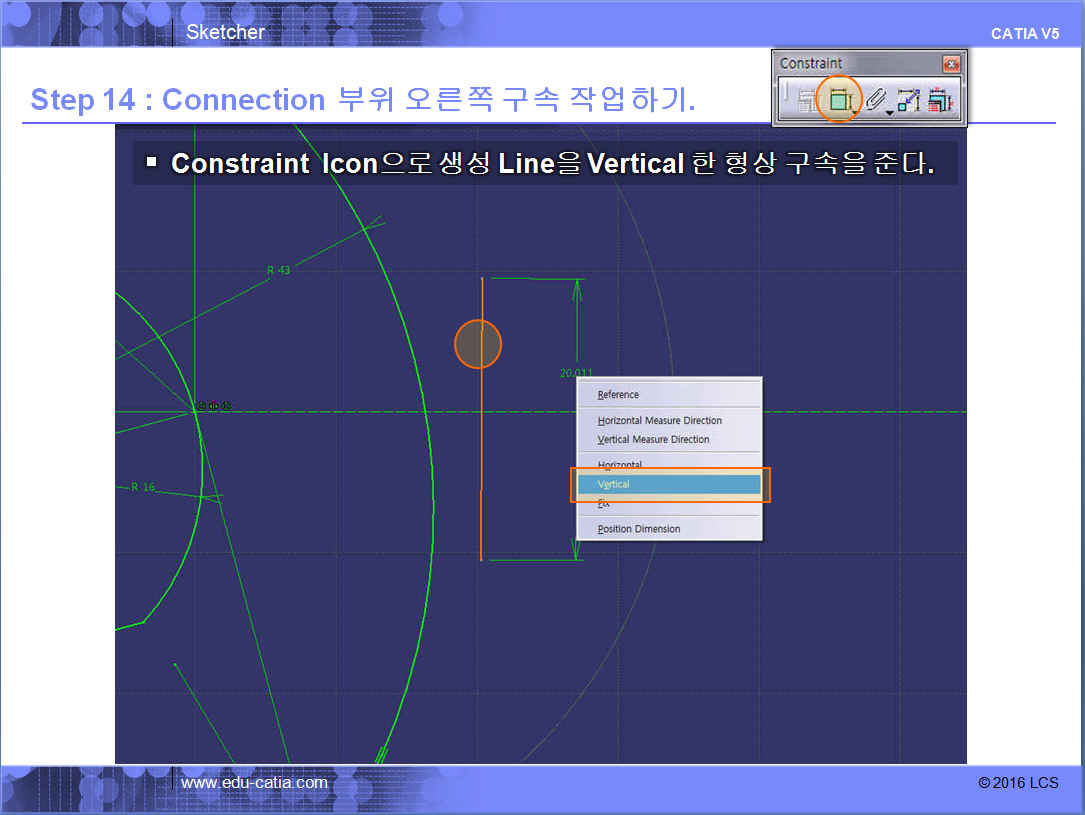Select the Animate Constraint icon
The height and width of the screenshot is (815, 1085).
[908, 100]
